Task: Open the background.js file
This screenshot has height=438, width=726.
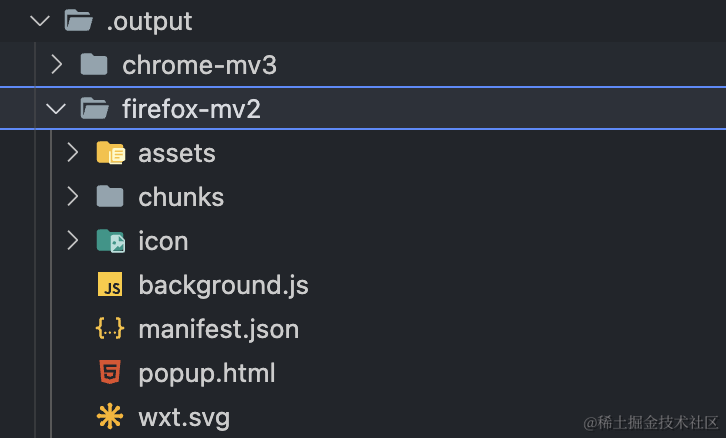Action: click(x=223, y=285)
